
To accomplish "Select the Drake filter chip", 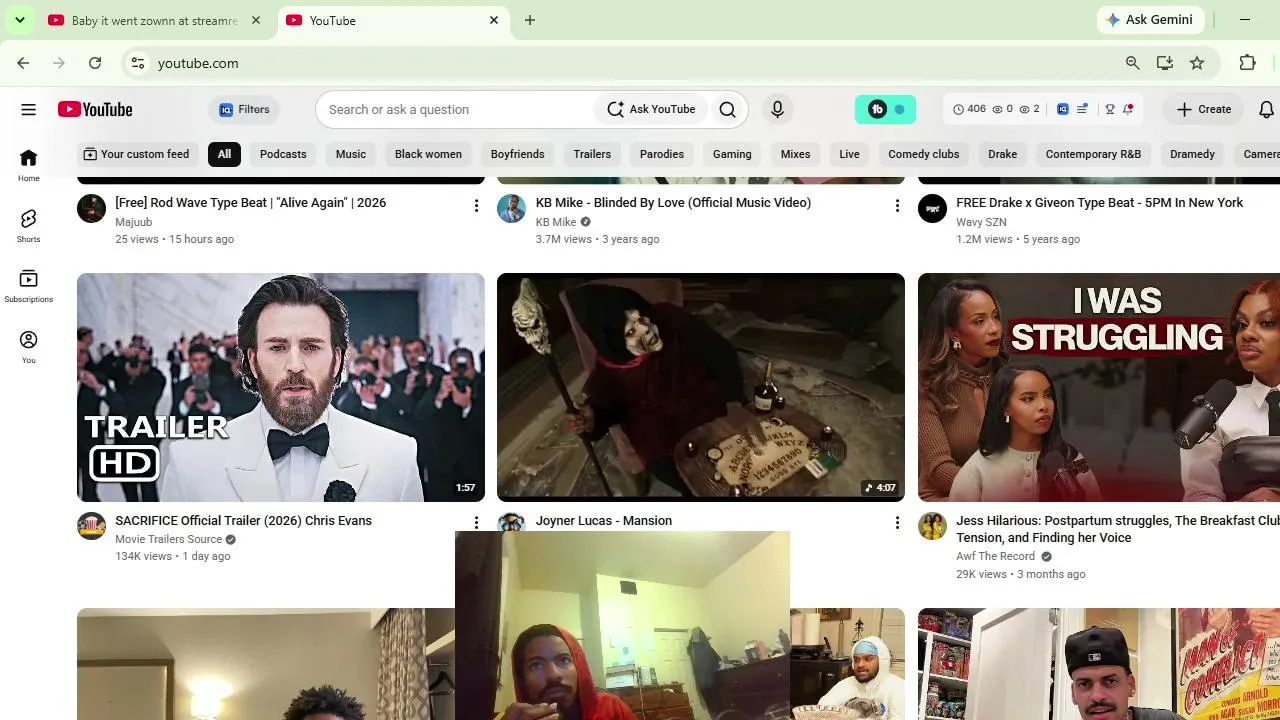I will tap(1002, 154).
